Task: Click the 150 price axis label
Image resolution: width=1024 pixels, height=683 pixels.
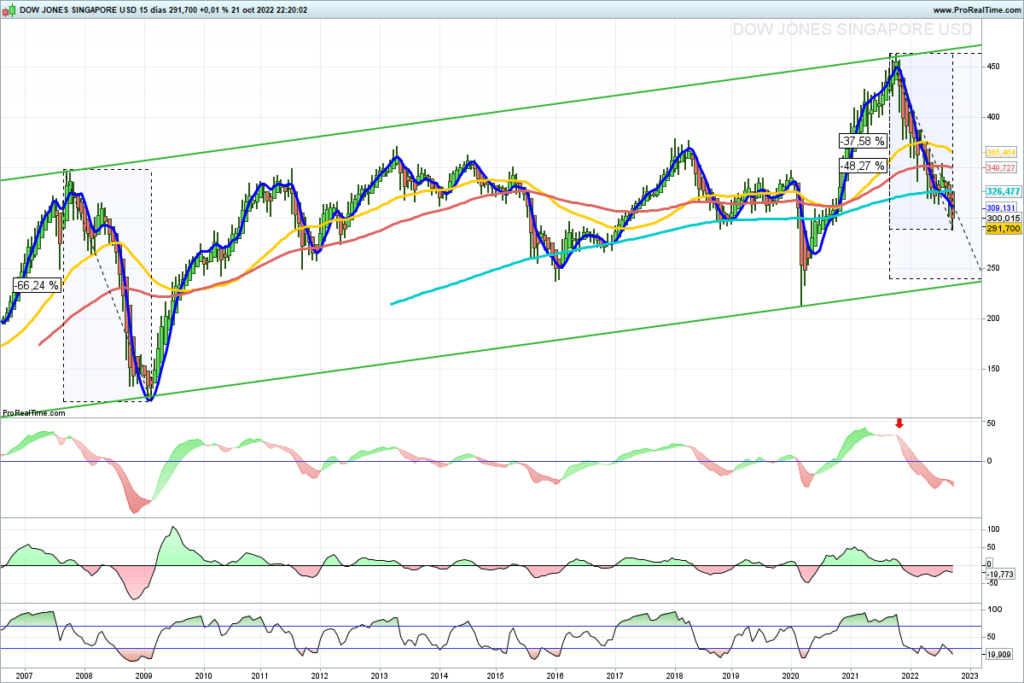Action: [993, 369]
